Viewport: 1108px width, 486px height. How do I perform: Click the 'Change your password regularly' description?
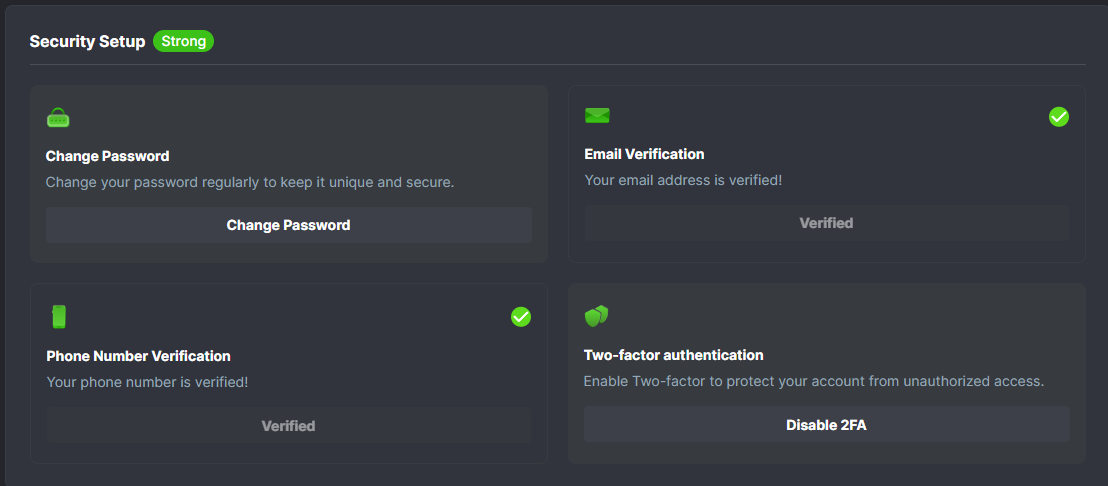249,182
